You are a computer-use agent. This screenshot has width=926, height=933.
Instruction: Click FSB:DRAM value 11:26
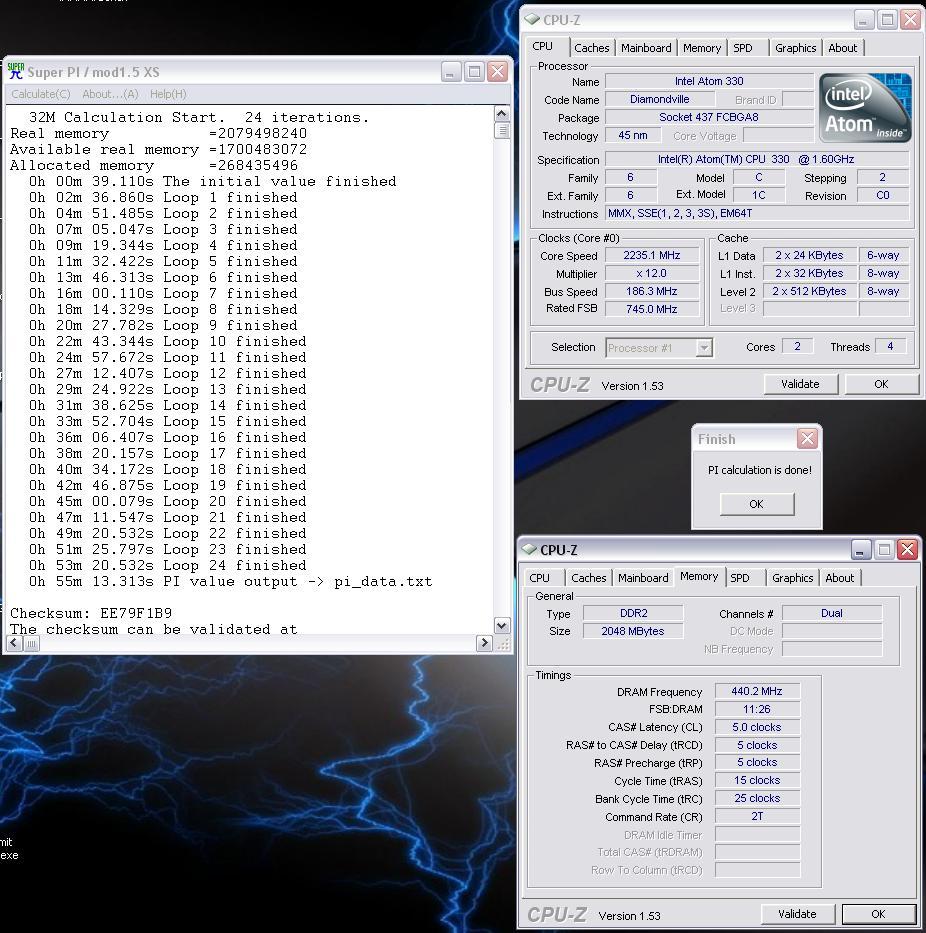click(x=757, y=709)
